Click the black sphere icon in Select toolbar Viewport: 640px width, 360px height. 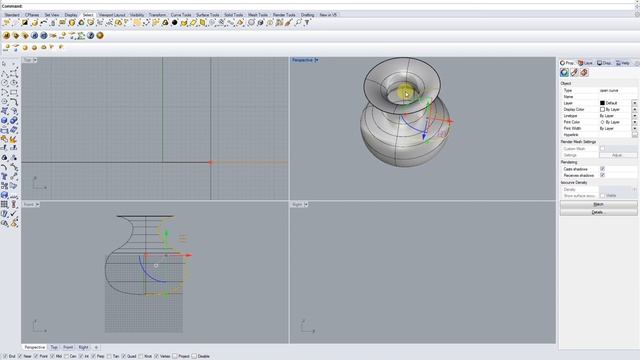pos(175,23)
